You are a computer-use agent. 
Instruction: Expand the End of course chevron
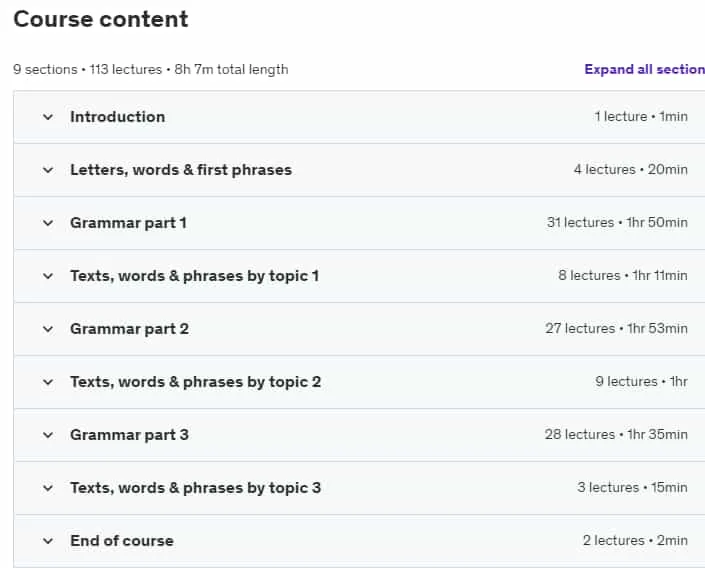(48, 541)
